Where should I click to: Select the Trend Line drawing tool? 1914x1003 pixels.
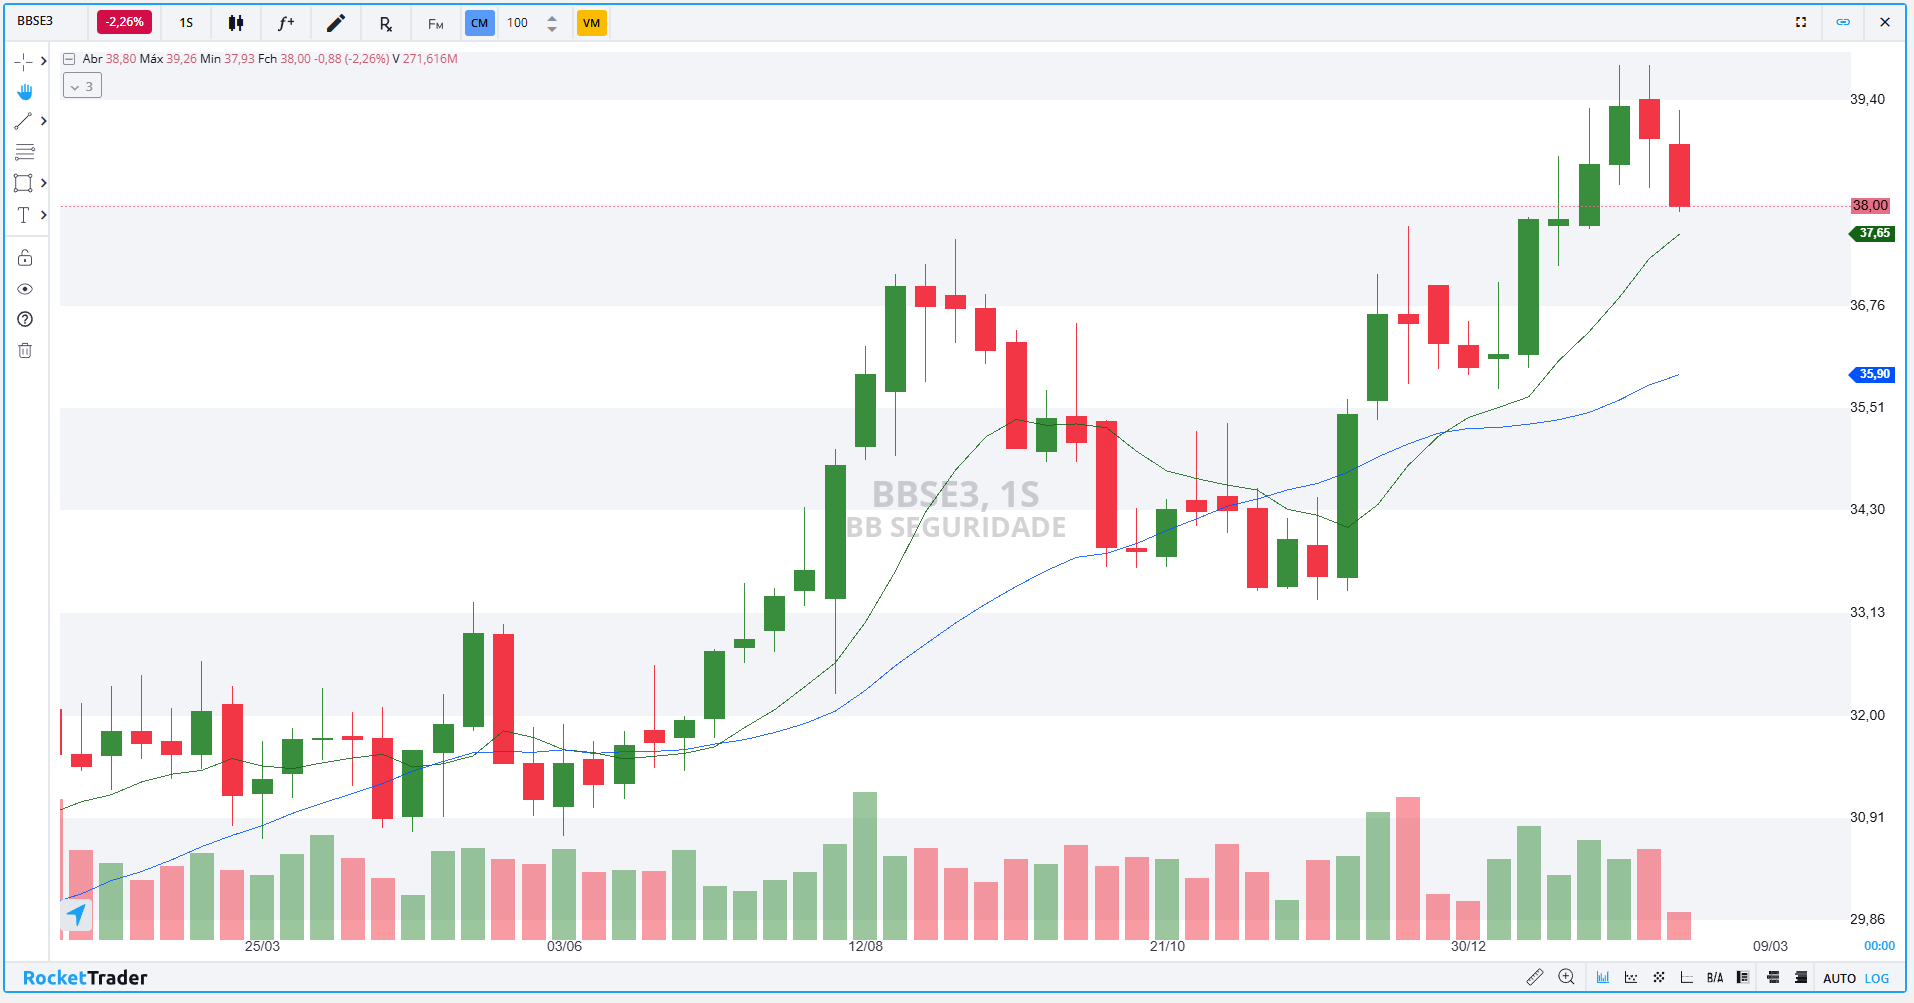point(24,121)
